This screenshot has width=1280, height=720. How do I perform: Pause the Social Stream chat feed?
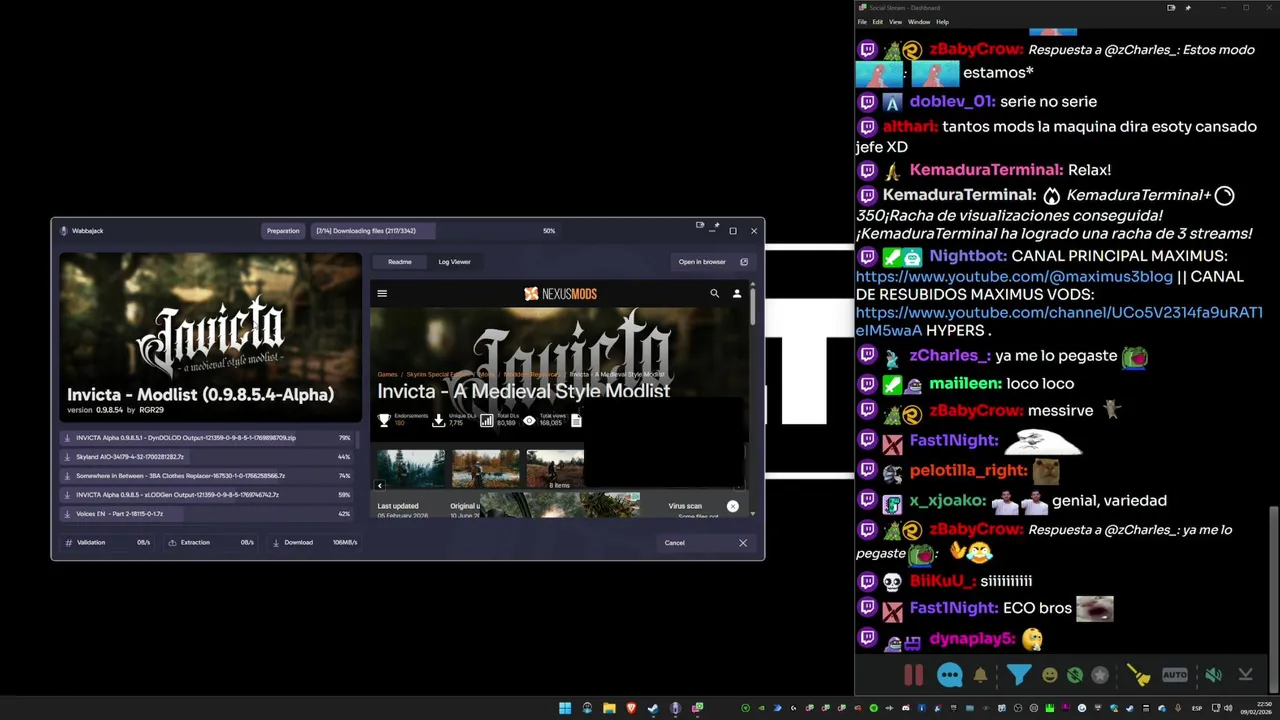point(913,675)
